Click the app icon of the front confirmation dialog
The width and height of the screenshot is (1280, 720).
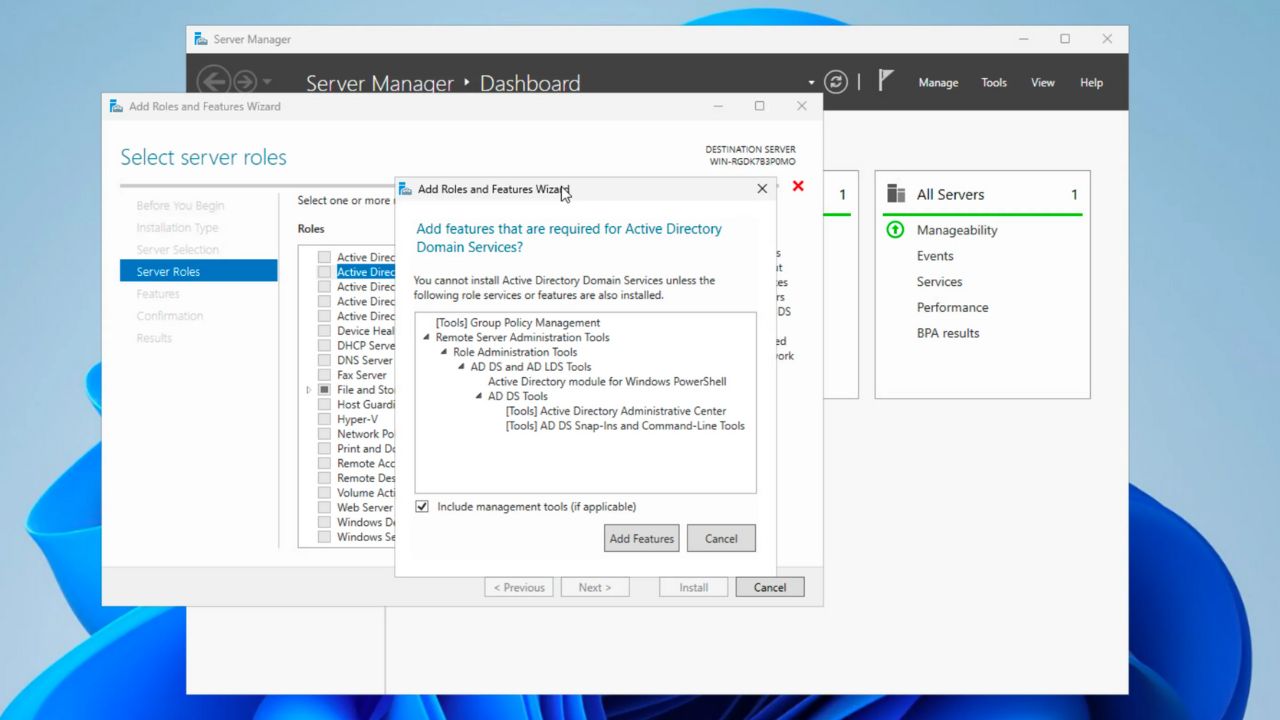pyautogui.click(x=405, y=189)
